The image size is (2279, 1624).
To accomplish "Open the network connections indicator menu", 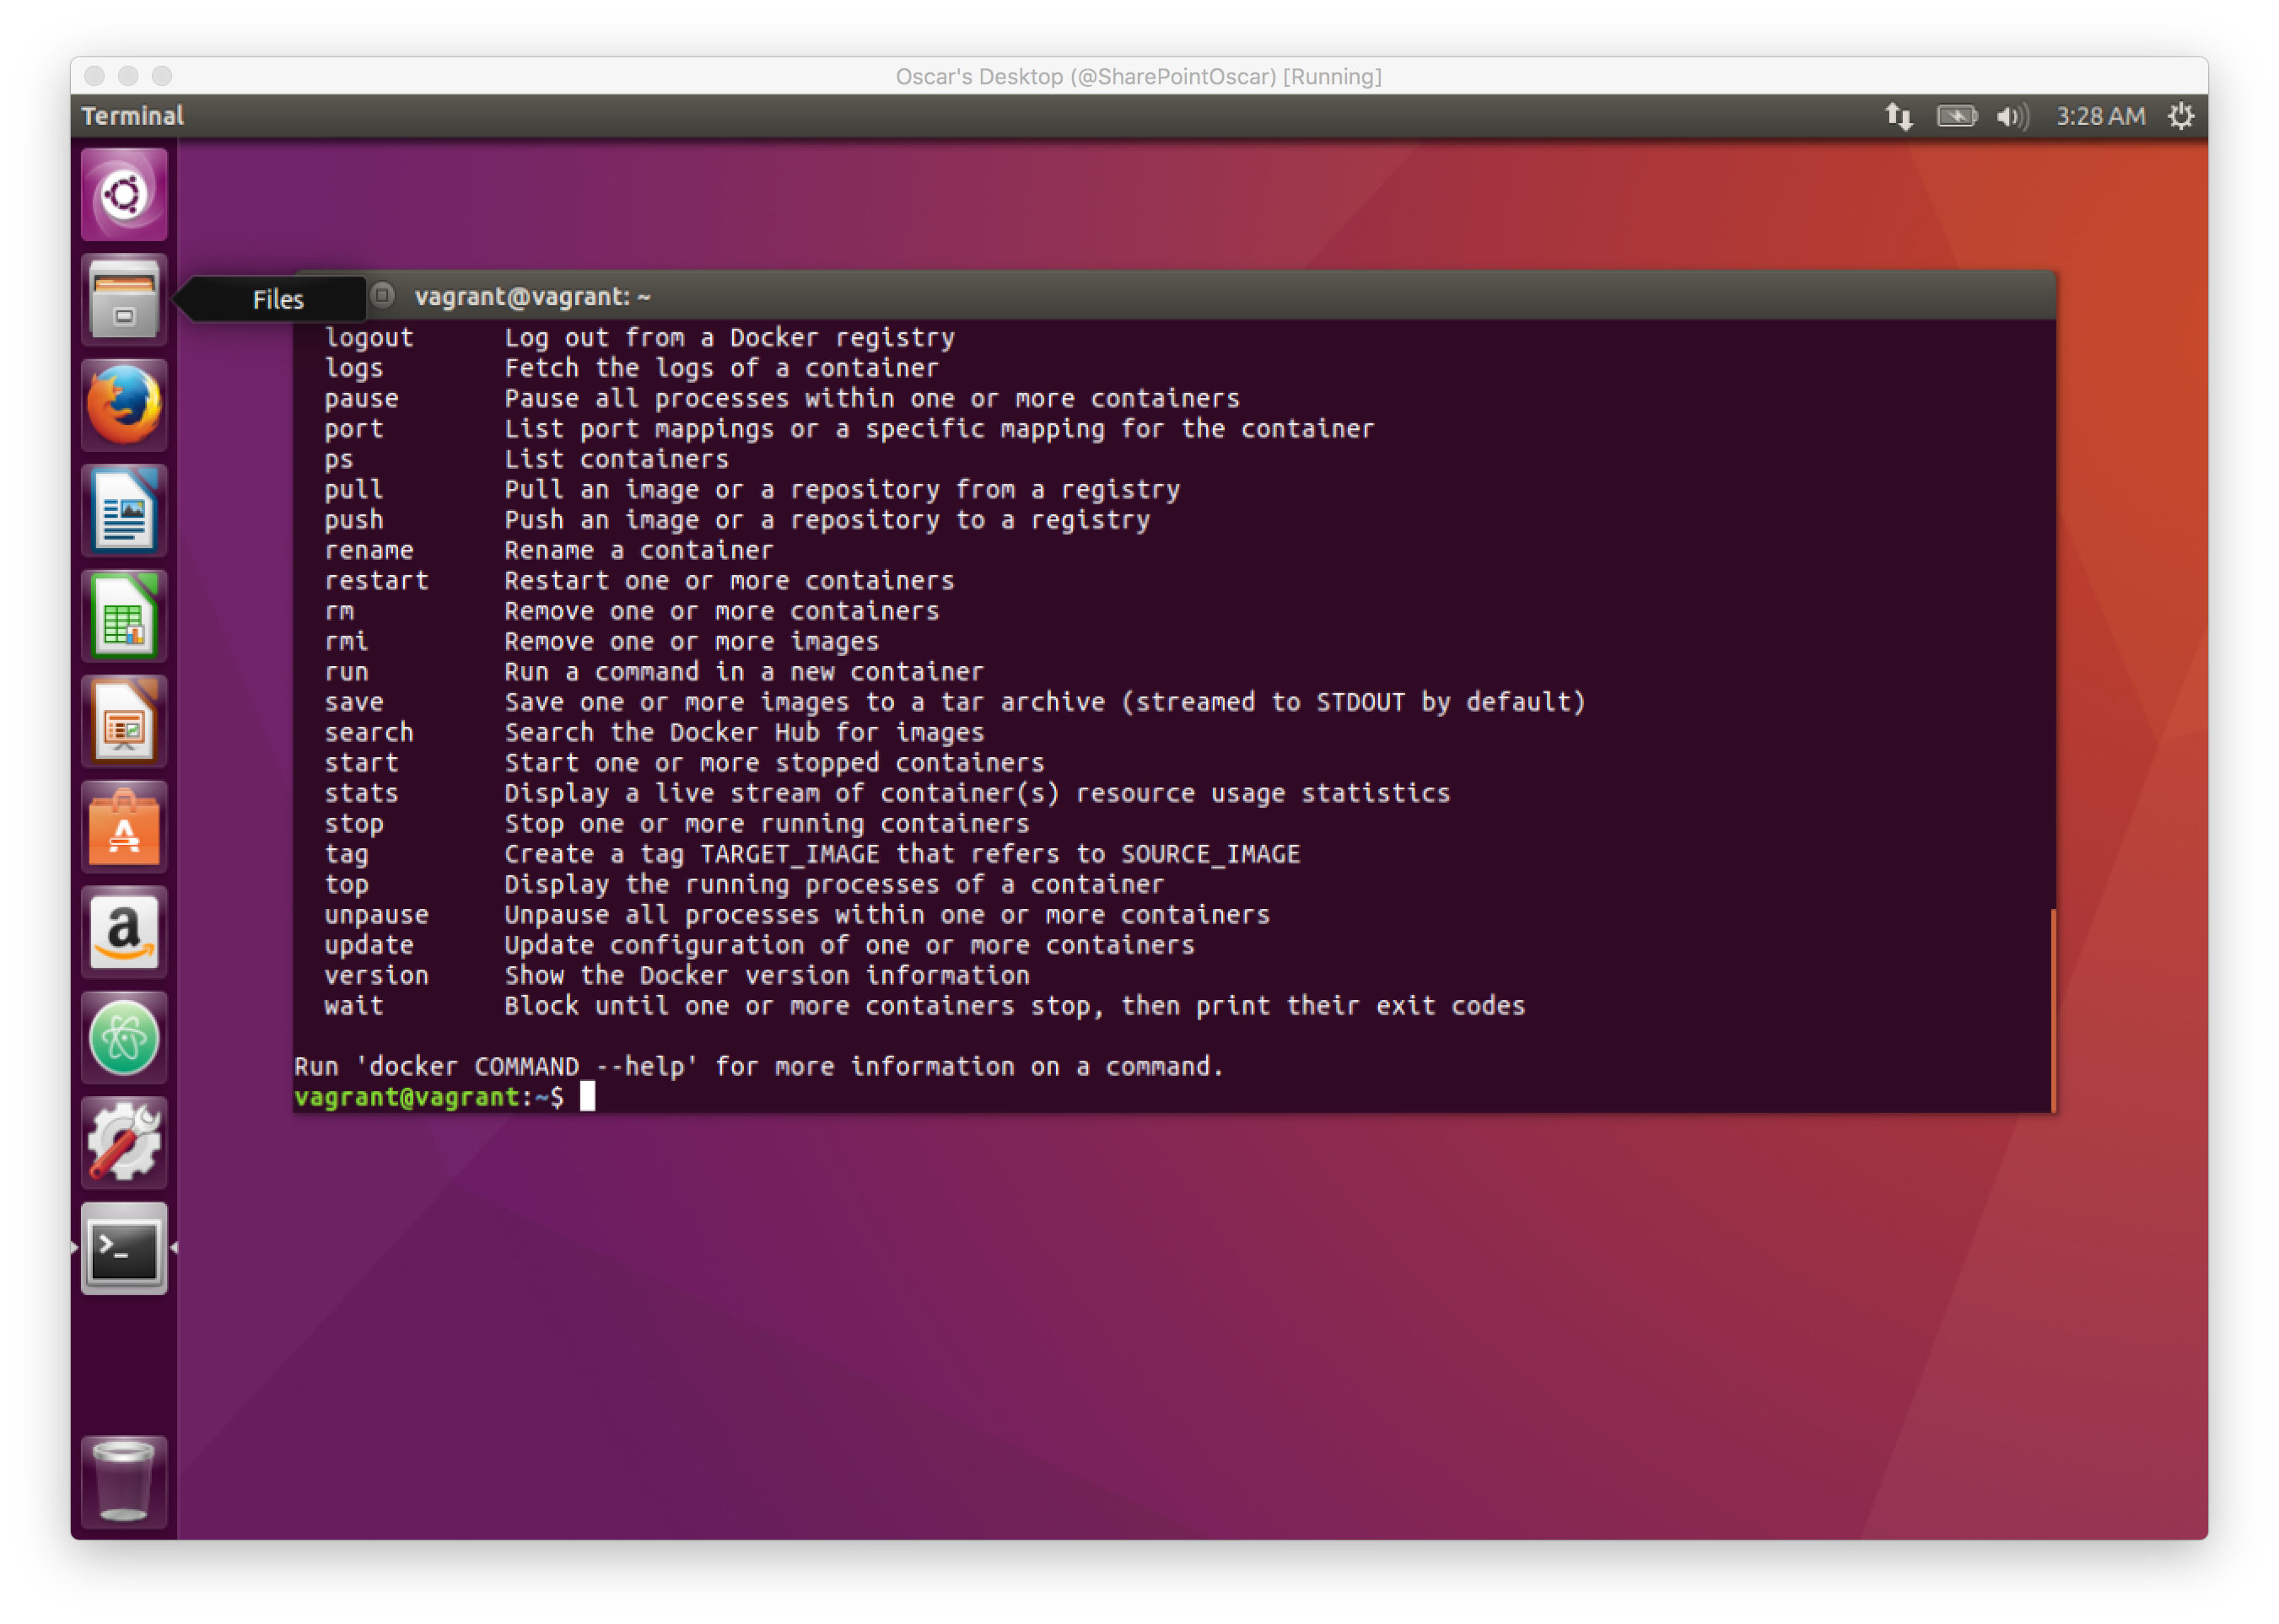I will 1899,116.
